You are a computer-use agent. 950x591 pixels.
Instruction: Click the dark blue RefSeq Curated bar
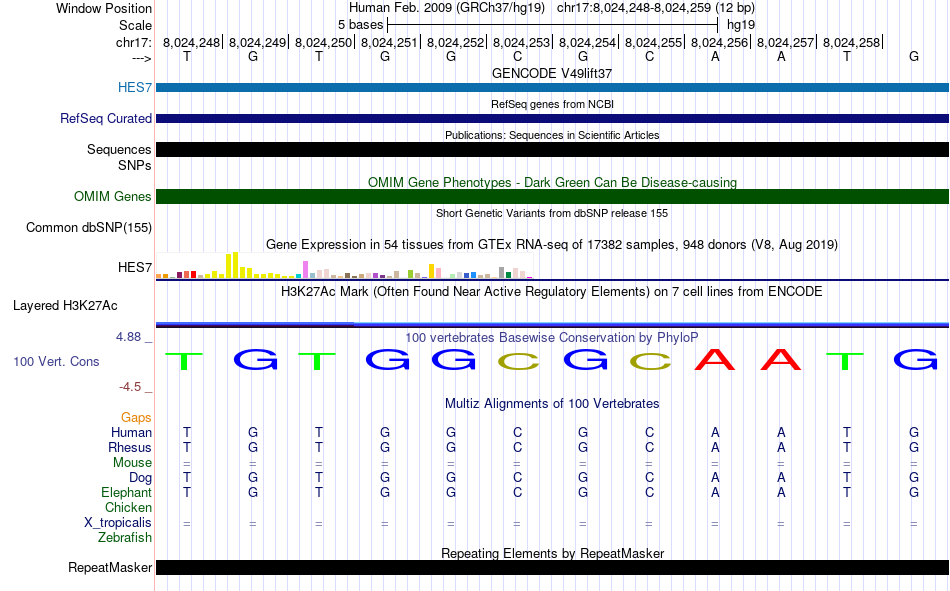coord(553,118)
